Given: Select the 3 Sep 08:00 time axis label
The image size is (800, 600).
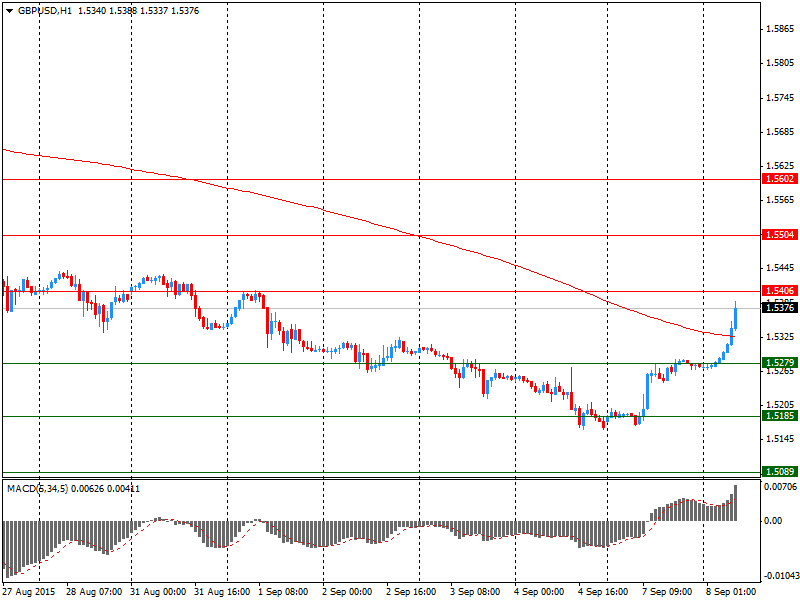Looking at the screenshot, I should click(x=475, y=592).
